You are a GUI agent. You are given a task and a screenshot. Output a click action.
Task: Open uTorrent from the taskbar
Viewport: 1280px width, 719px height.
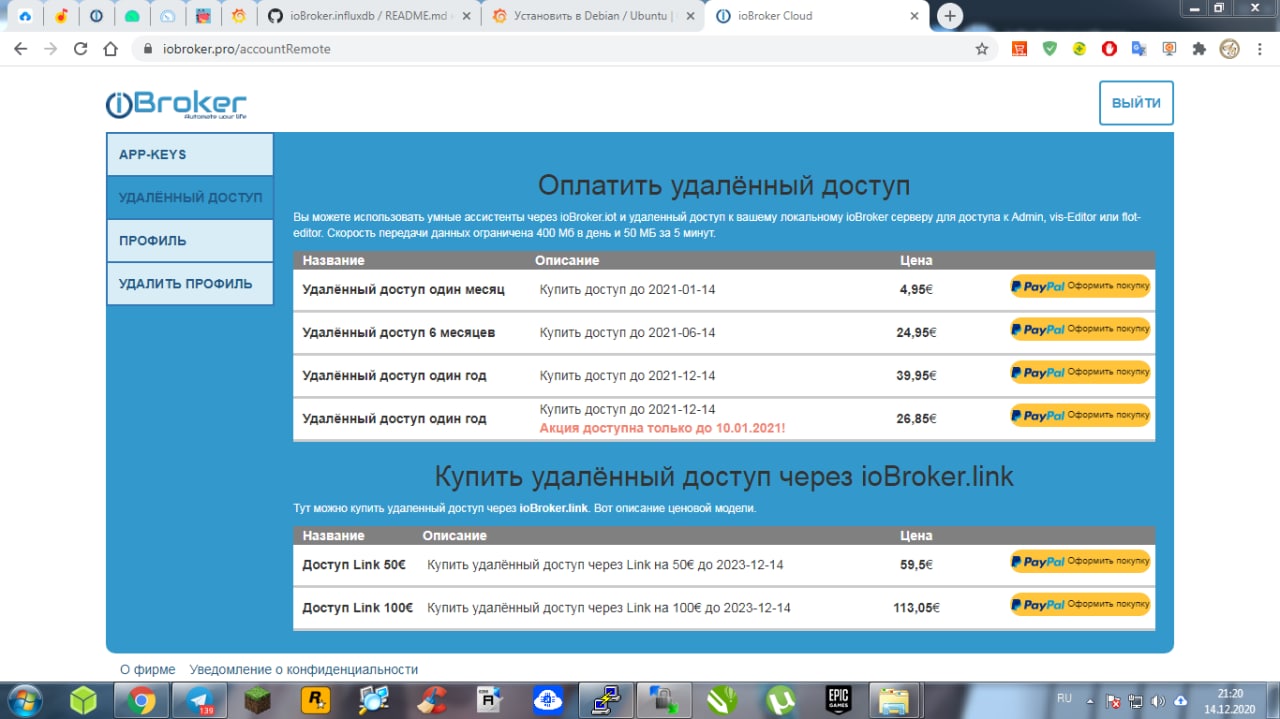[x=780, y=700]
